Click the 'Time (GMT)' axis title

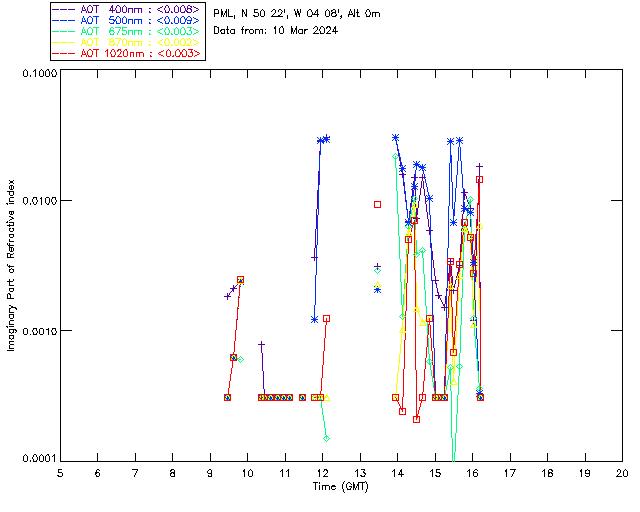[340, 487]
